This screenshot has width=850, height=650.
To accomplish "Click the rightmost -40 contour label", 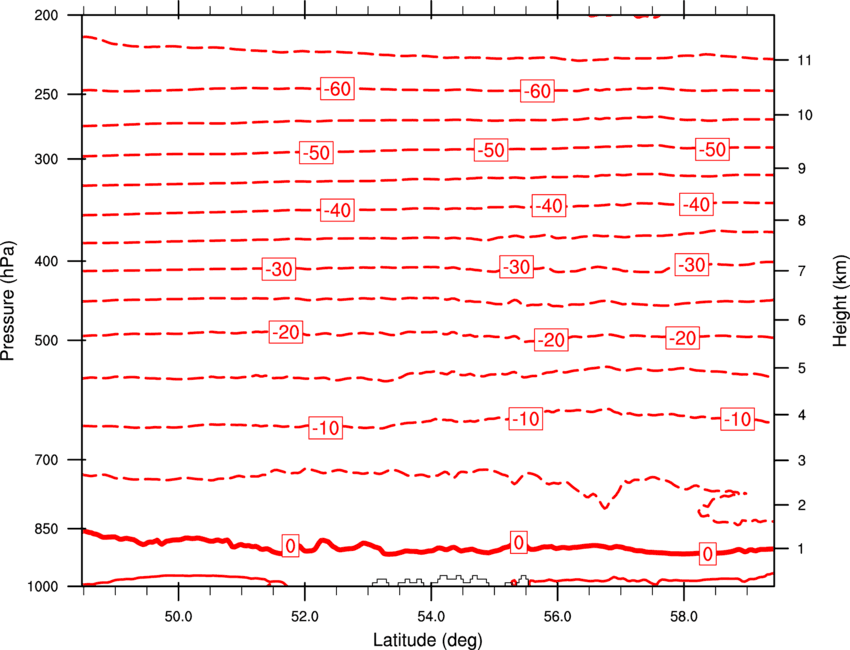I will [x=697, y=204].
